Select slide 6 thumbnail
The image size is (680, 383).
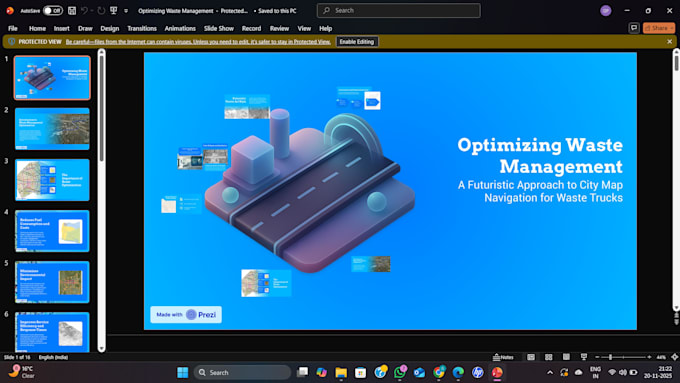(52, 332)
